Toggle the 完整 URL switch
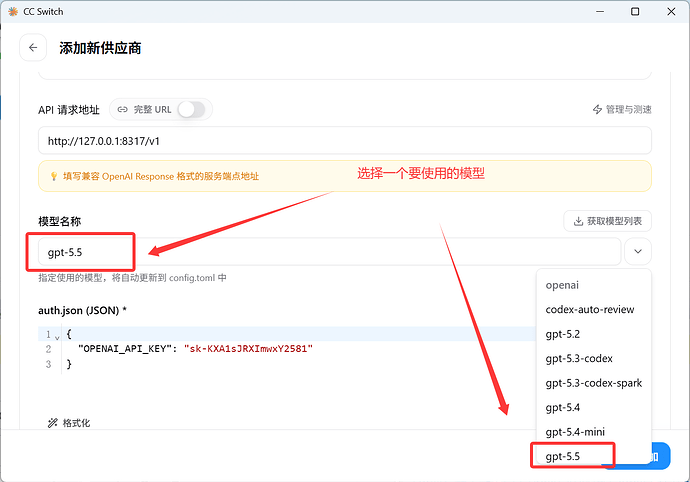This screenshot has height=482, width=690. point(191,110)
